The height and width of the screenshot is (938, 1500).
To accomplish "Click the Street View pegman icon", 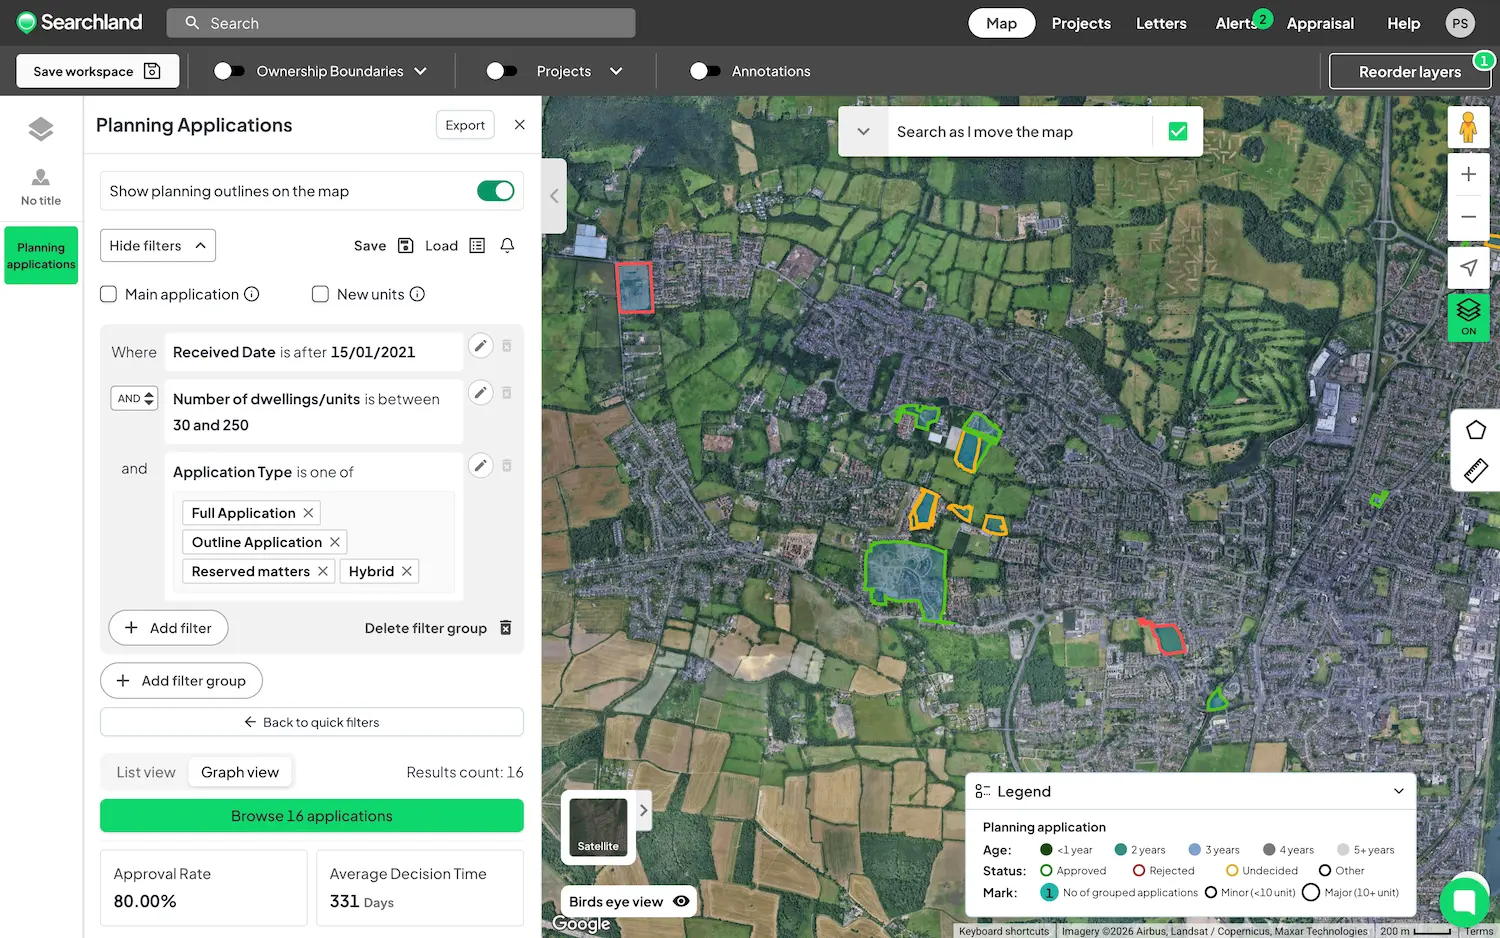I will pyautogui.click(x=1468, y=126).
